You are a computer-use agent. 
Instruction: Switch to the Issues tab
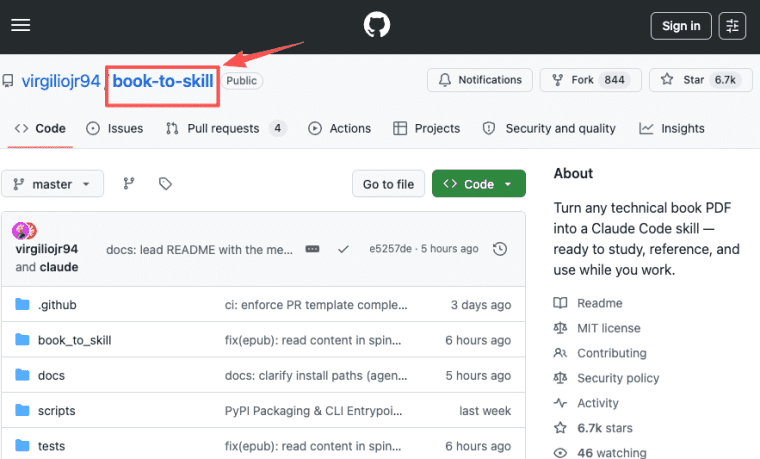pos(115,128)
